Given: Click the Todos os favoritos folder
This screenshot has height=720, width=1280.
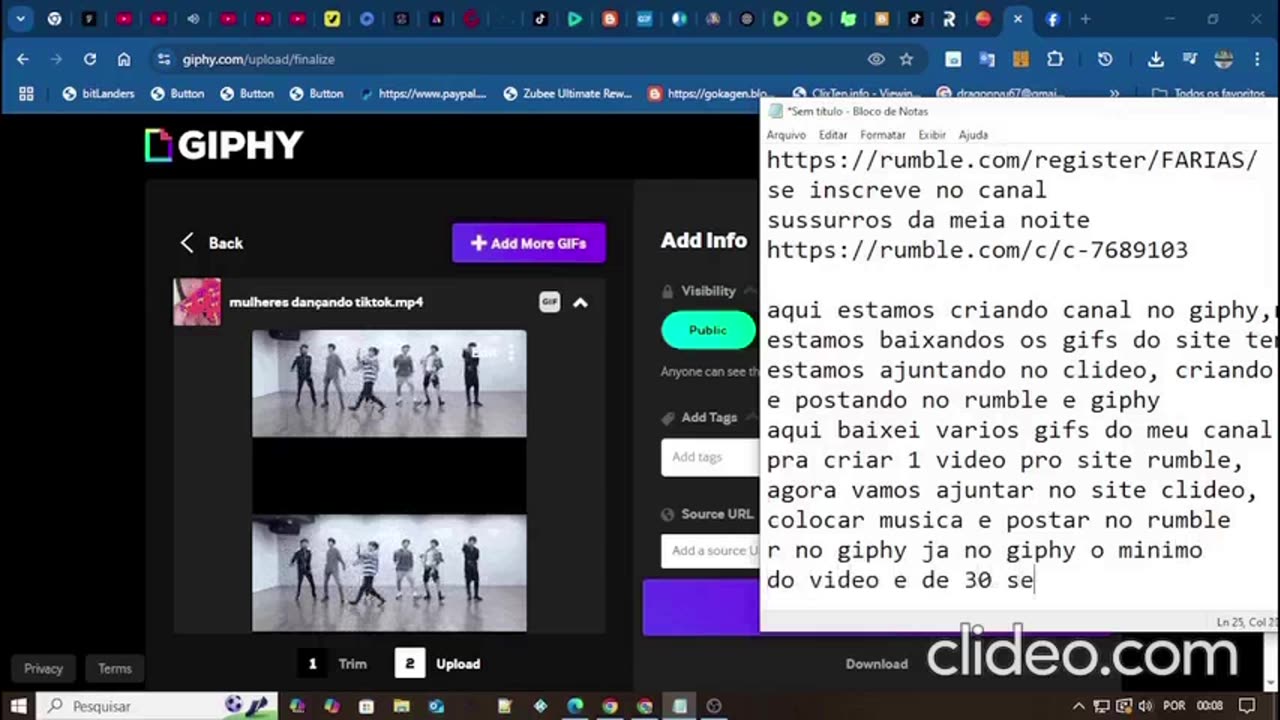Looking at the screenshot, I should [x=1209, y=94].
